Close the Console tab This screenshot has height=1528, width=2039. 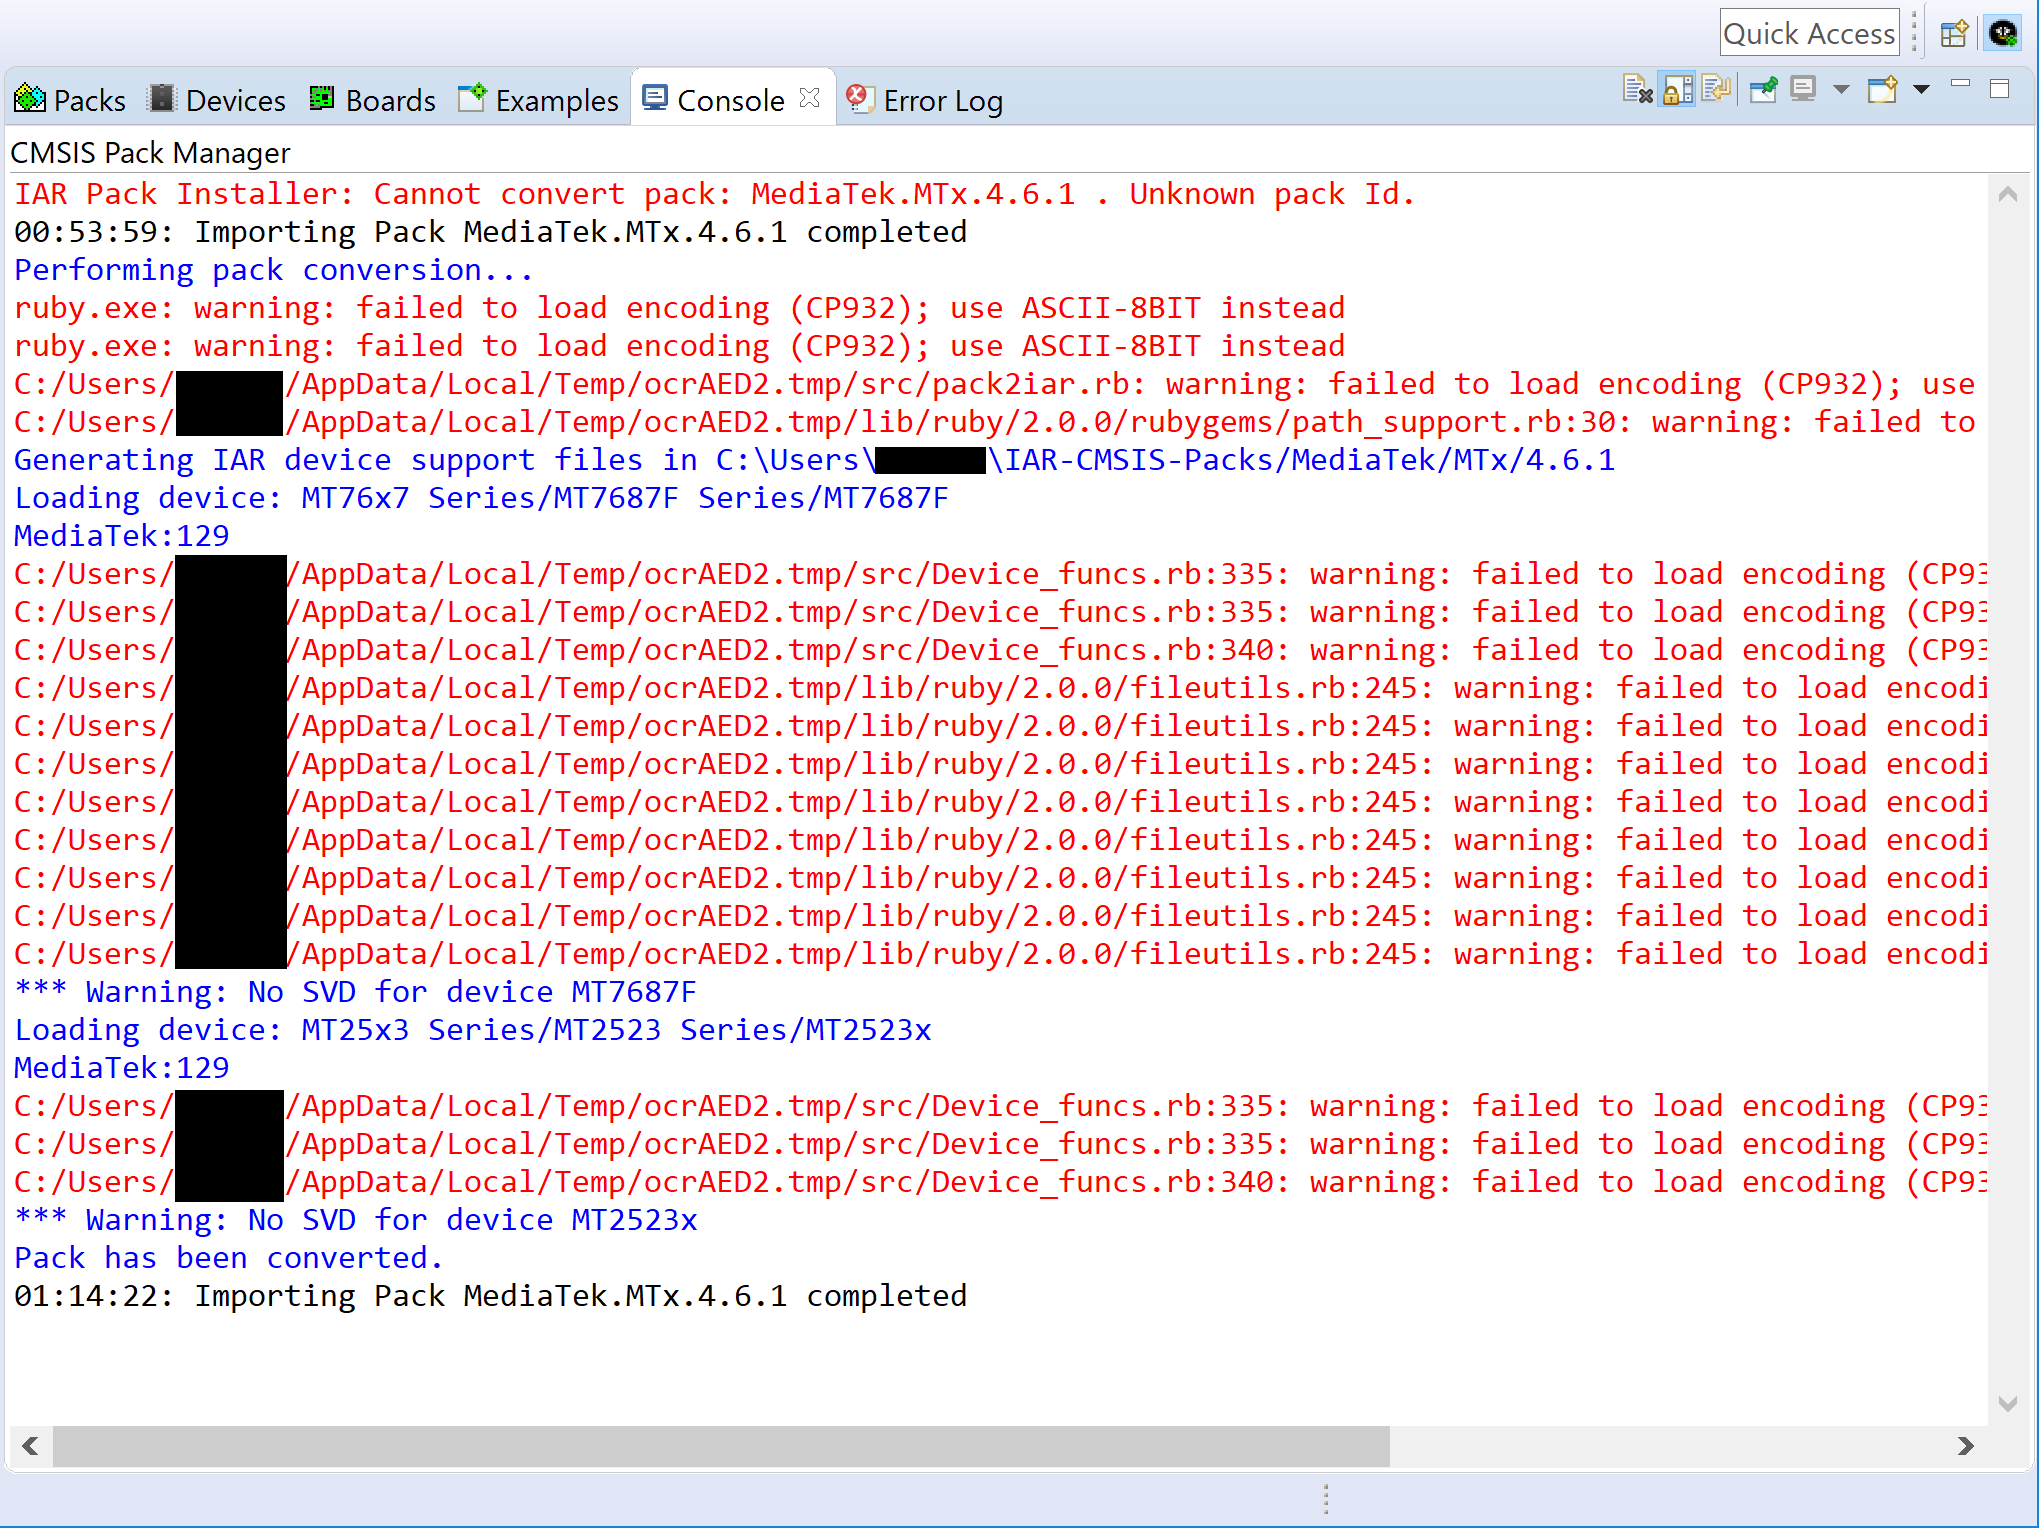(808, 97)
